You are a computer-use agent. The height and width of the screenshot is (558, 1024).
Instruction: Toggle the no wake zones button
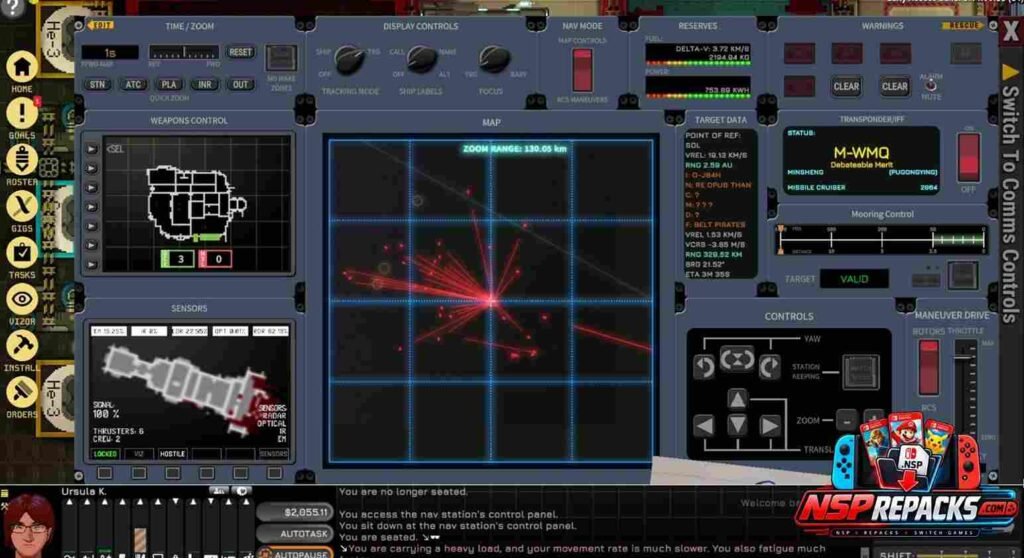[281, 58]
